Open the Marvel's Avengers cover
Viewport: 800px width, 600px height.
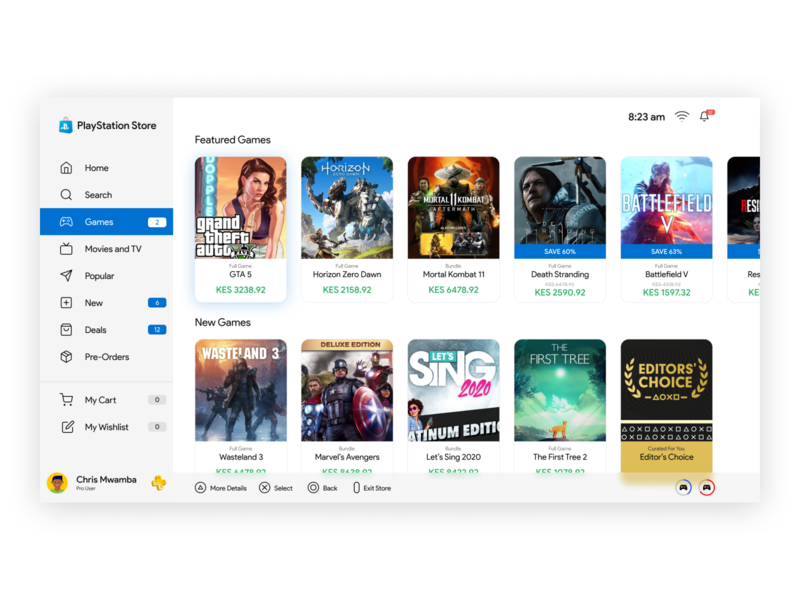point(347,390)
